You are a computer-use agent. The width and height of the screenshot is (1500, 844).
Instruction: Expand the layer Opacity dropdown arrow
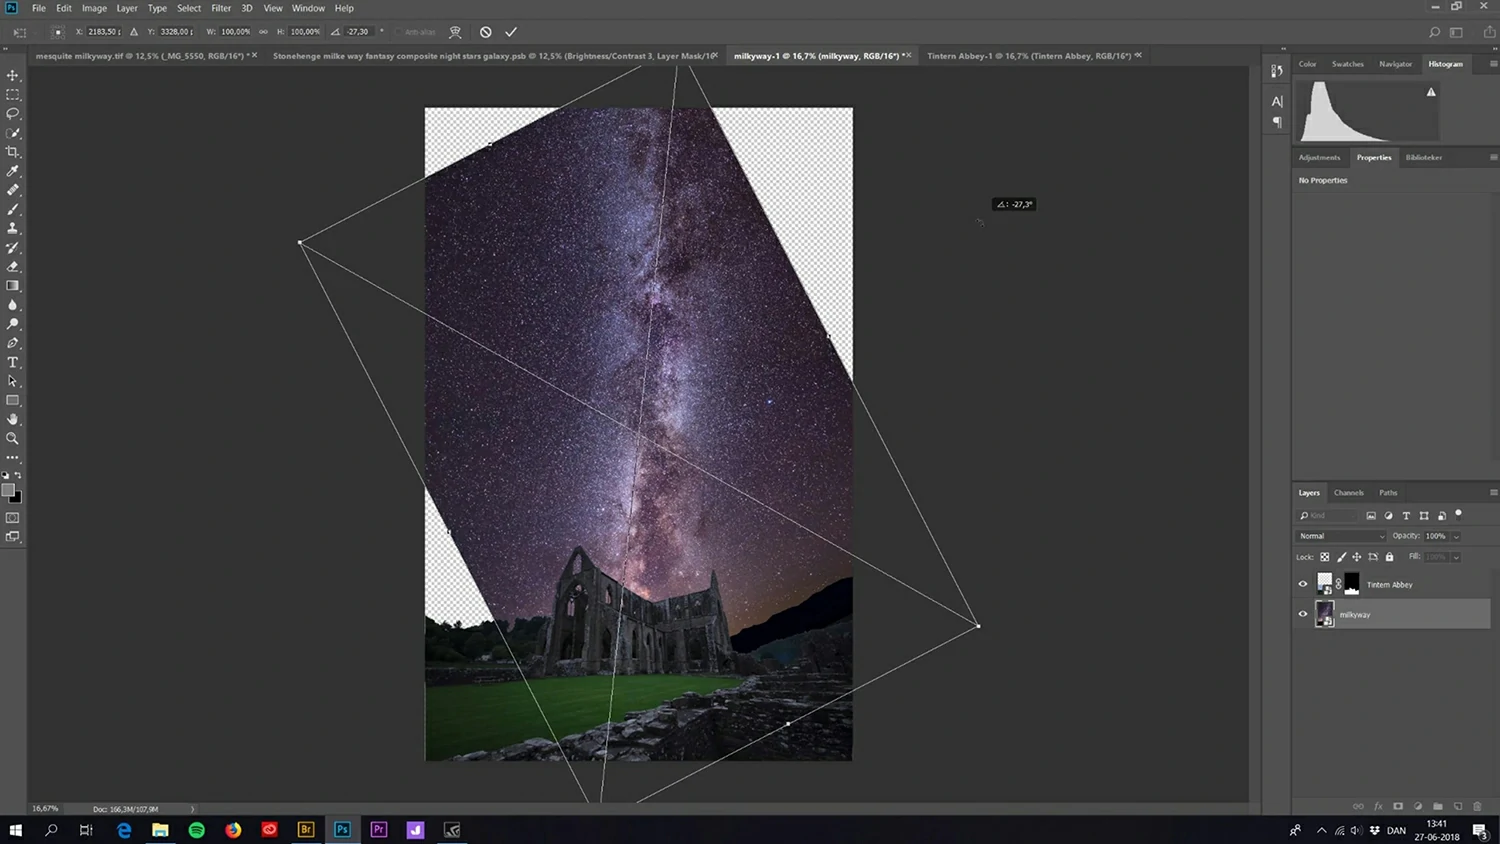coord(1456,536)
